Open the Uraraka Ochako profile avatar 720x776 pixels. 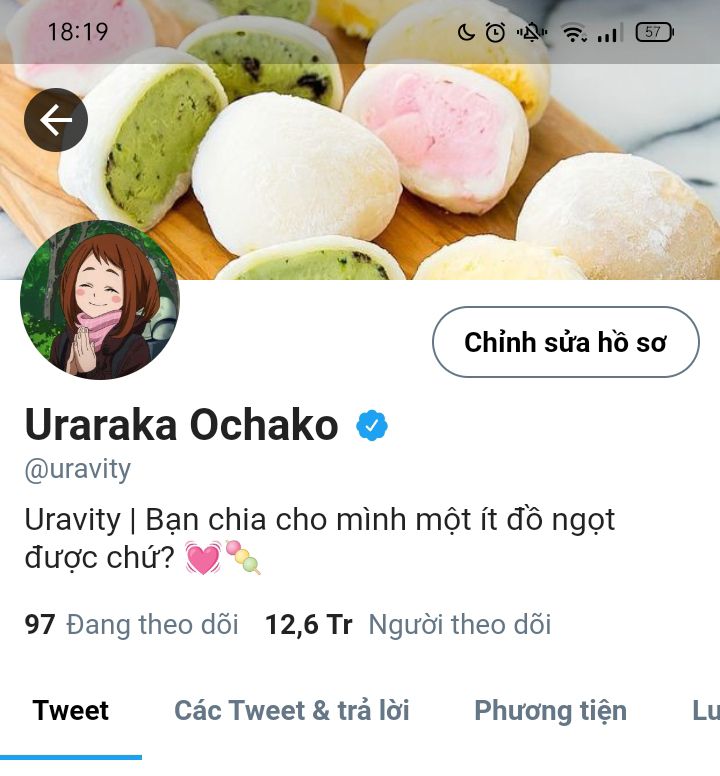tap(100, 300)
